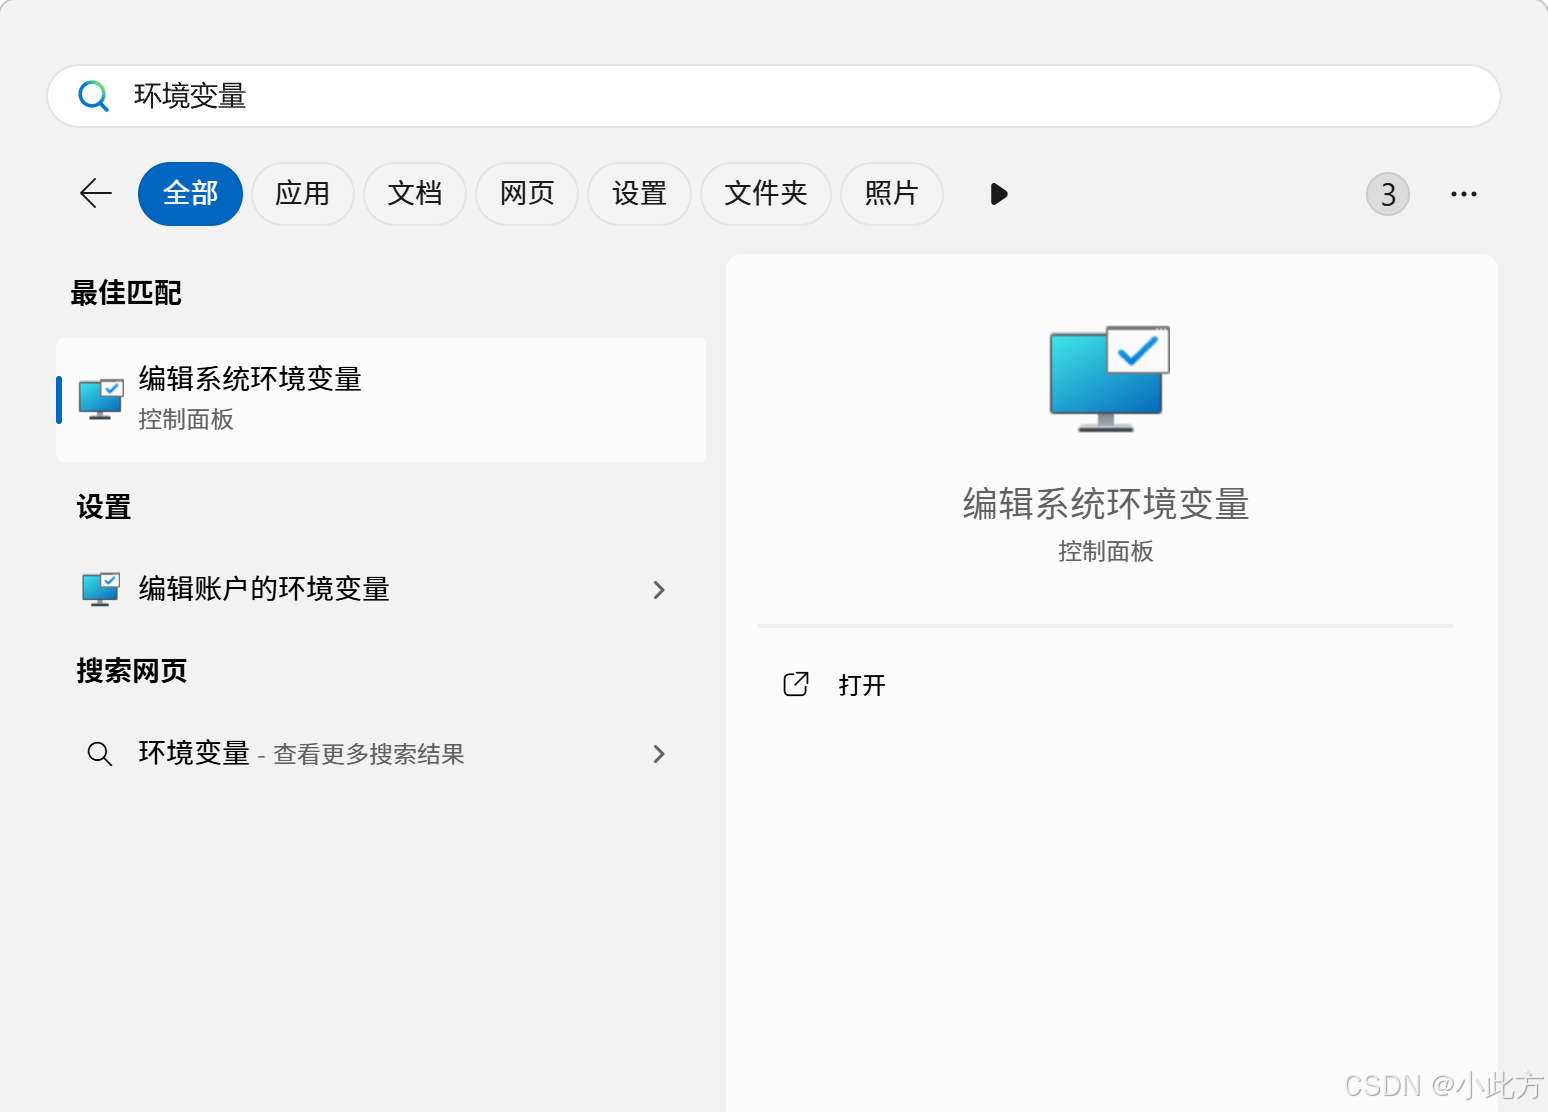Click the magnifier icon beside web result 环境变量

[x=99, y=753]
